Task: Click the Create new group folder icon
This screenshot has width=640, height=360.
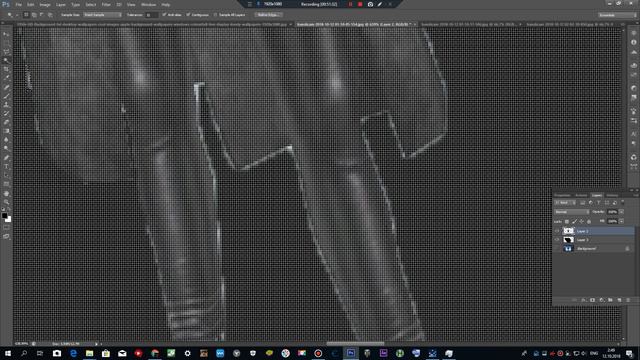Action: tap(610, 300)
